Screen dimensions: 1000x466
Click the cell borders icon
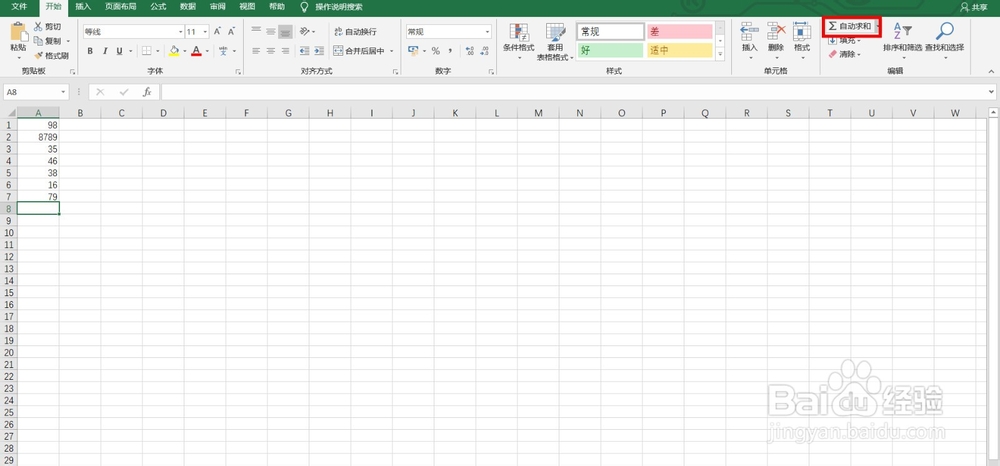146,51
